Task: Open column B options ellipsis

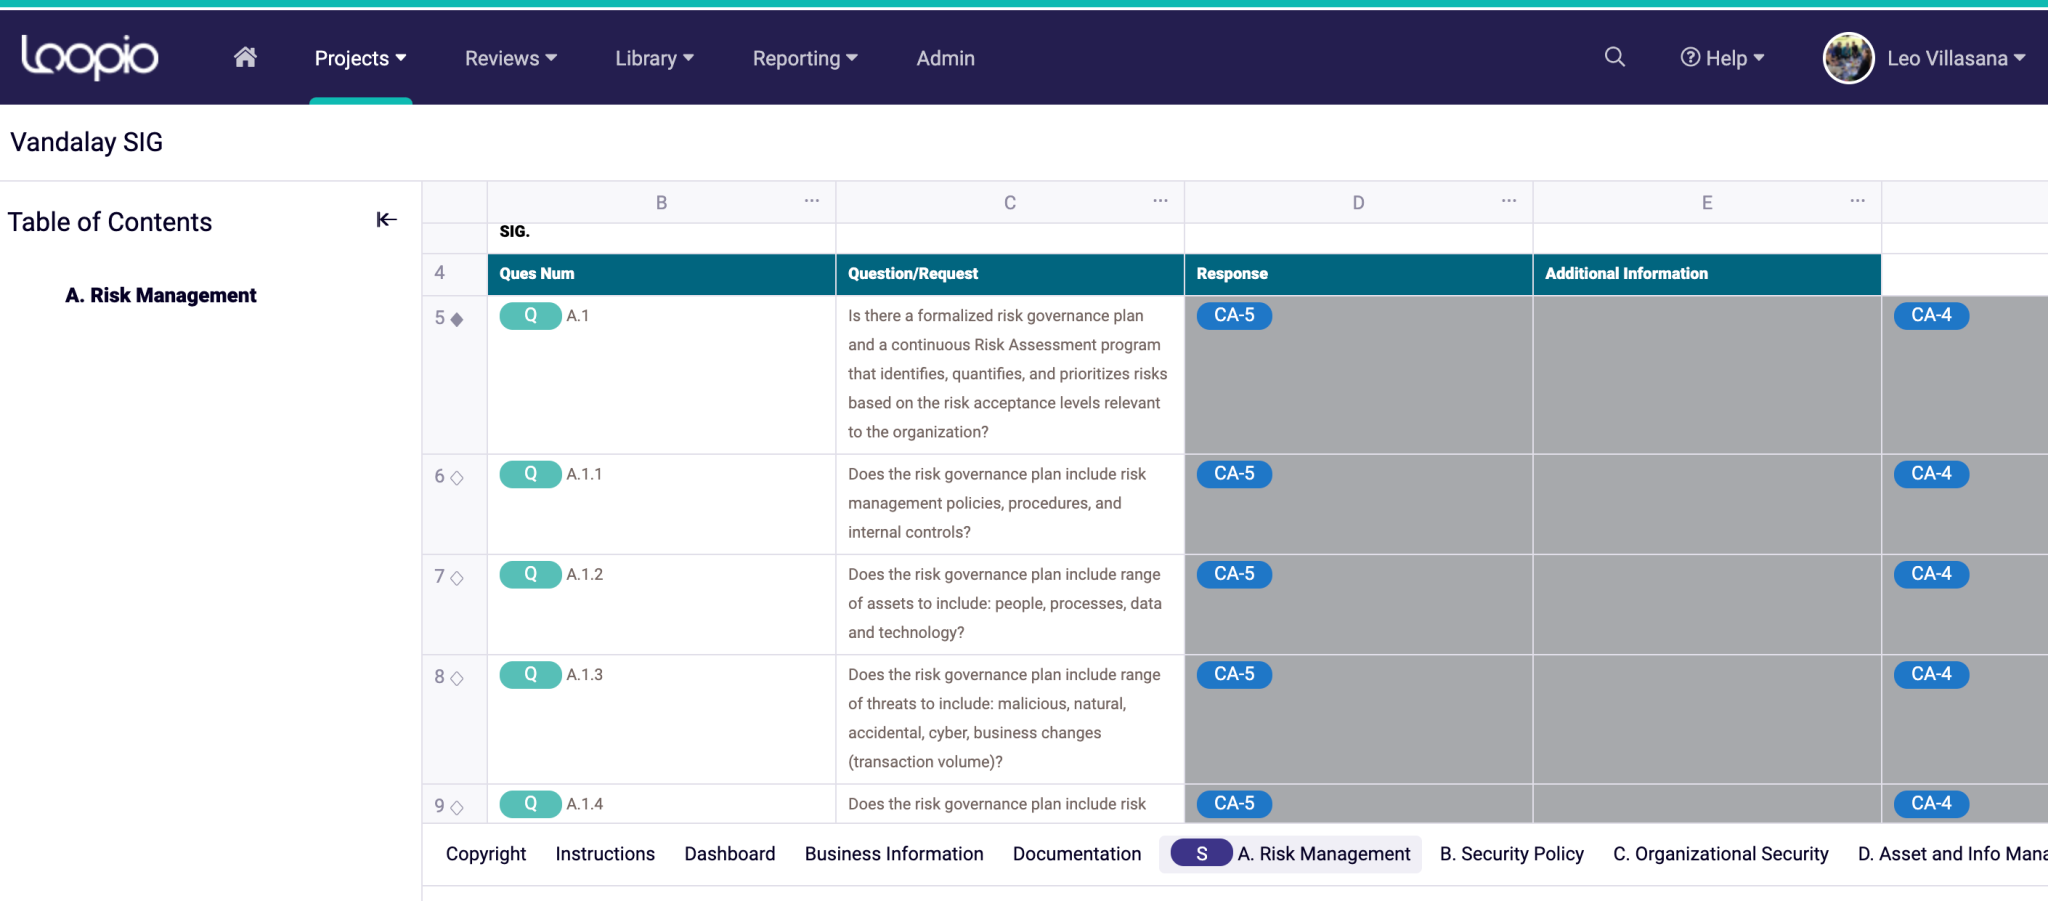Action: 811,201
